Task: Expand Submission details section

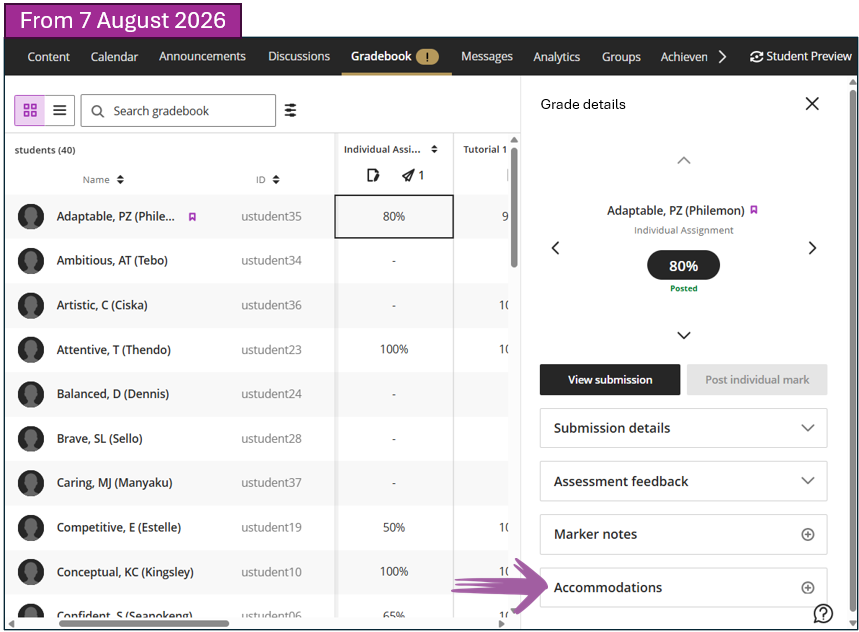Action: [683, 428]
